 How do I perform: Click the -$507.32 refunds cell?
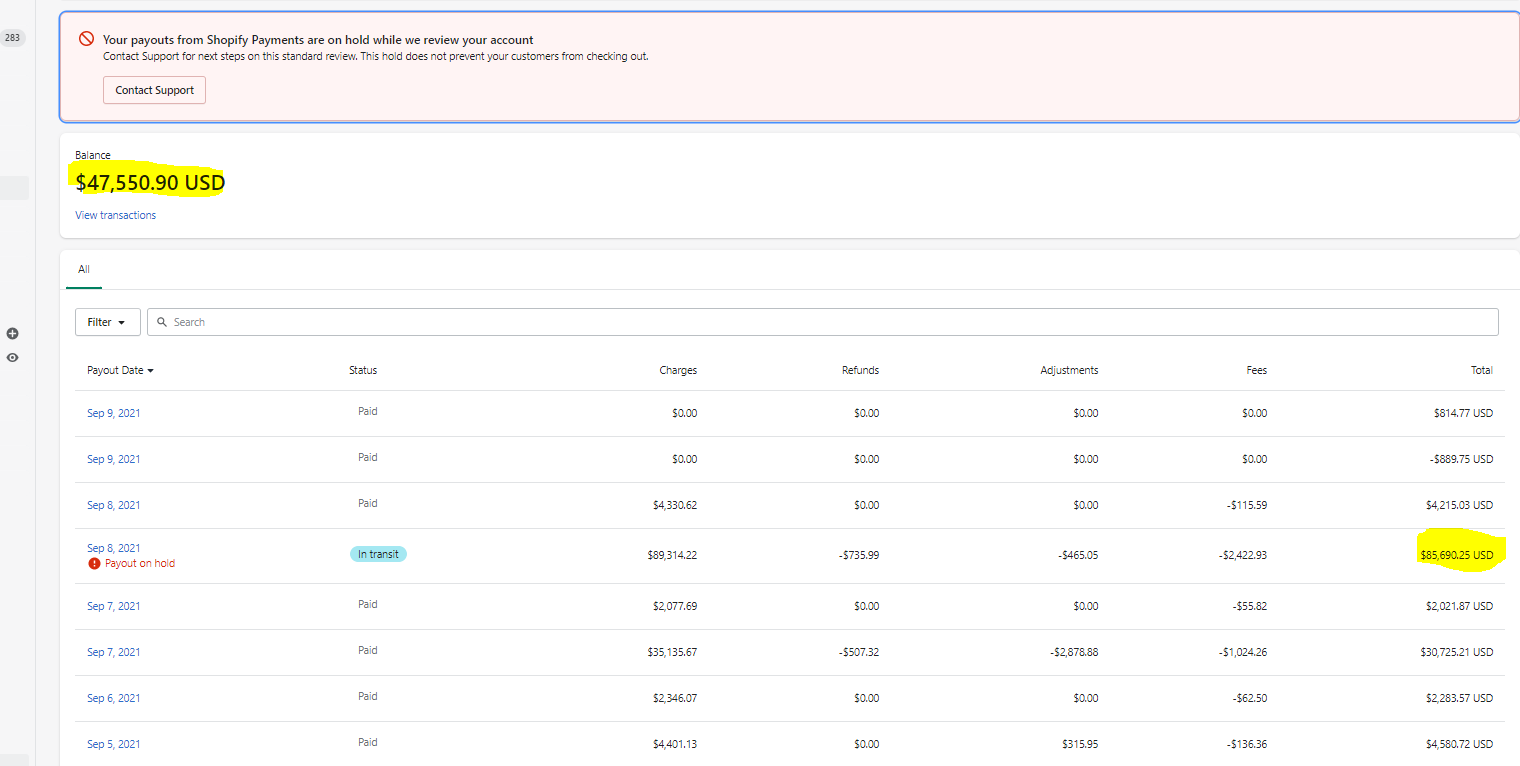click(857, 652)
